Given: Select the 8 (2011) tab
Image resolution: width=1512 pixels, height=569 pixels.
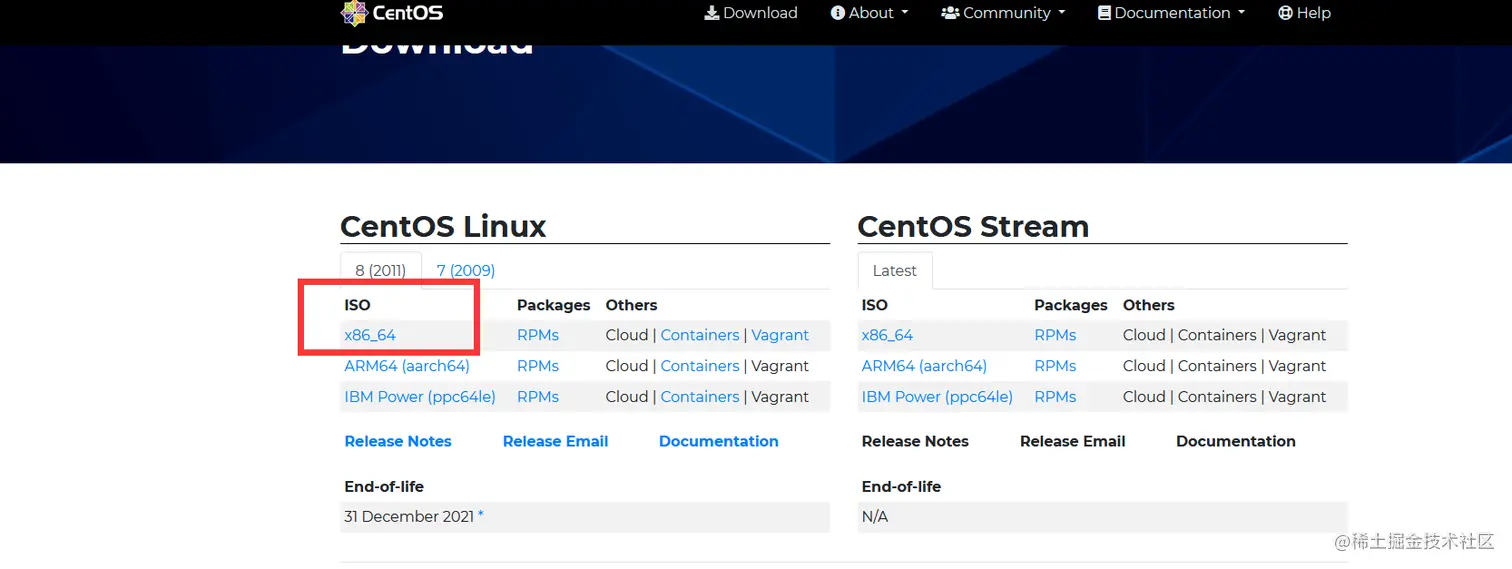Looking at the screenshot, I should tap(381, 271).
